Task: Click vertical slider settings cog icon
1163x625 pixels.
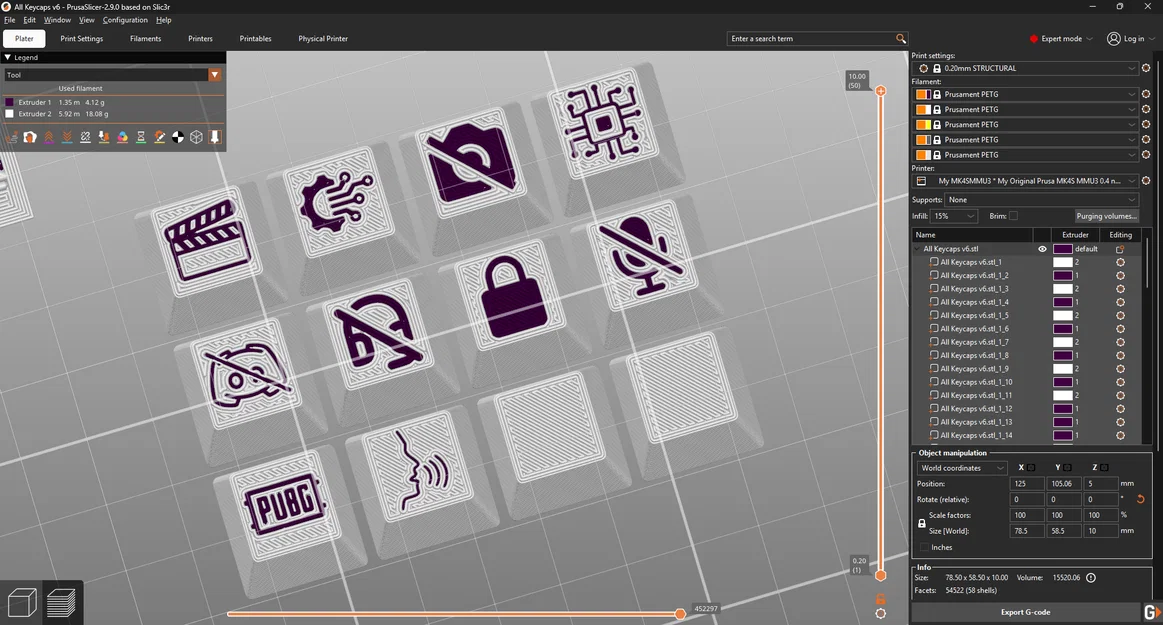Action: 880,614
